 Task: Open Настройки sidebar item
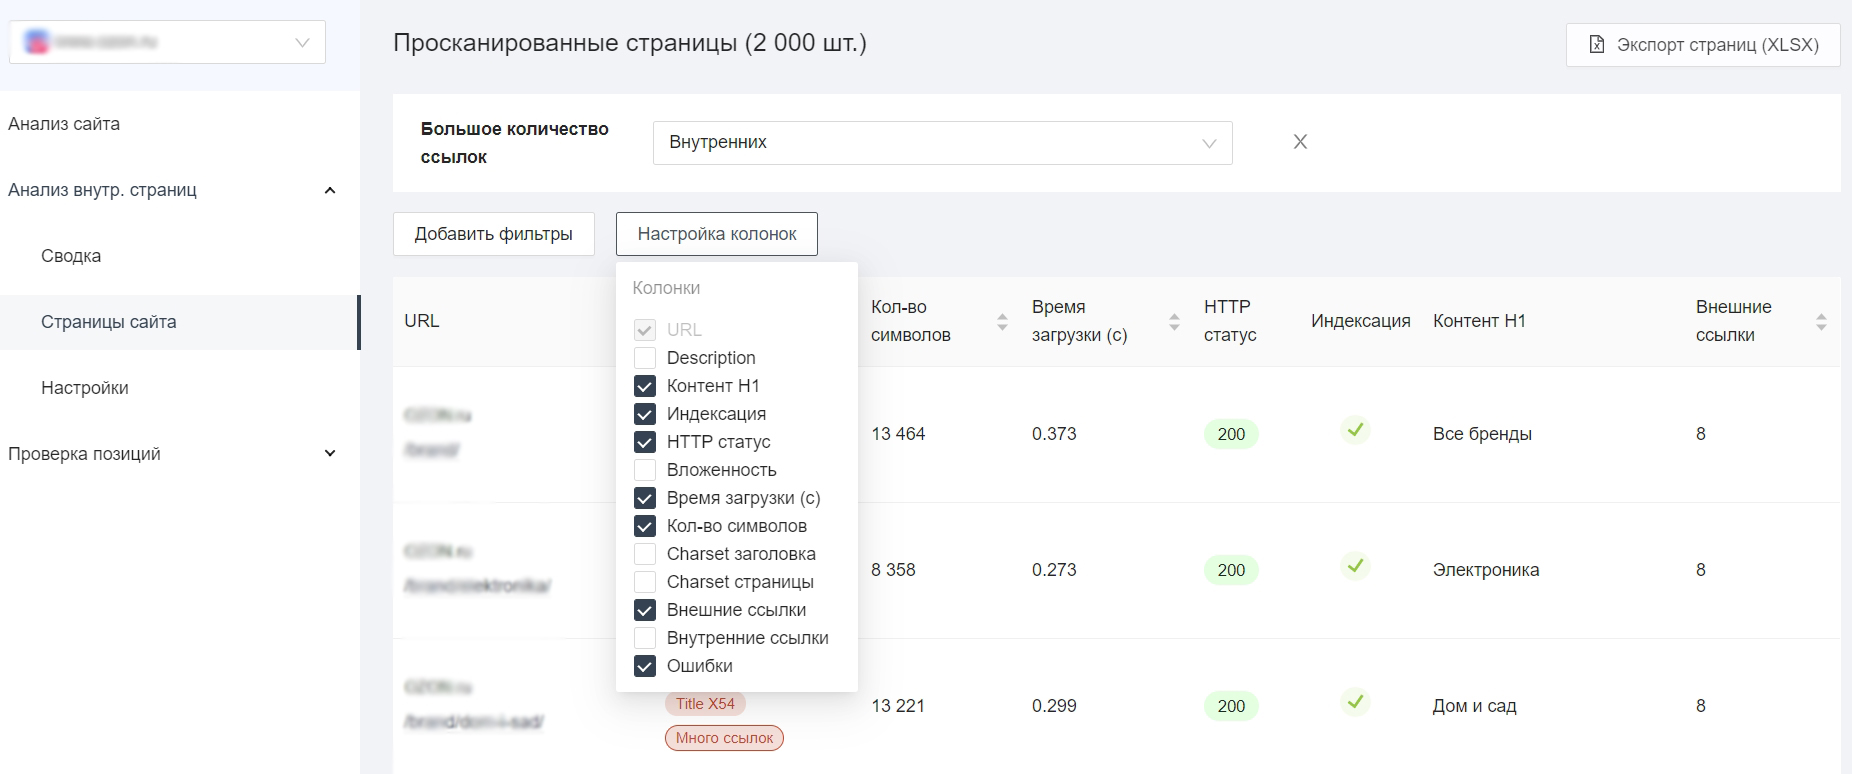tap(85, 388)
